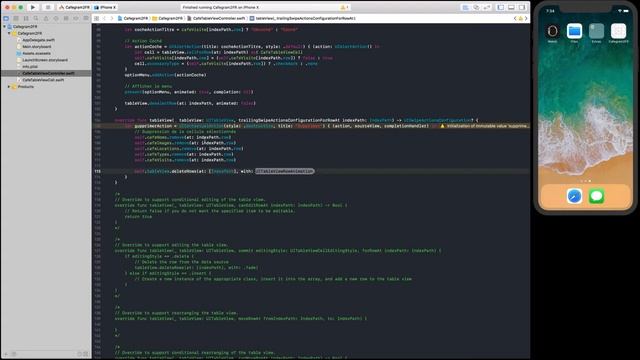Collapse the Cafegram2FR yellow group folder

(9, 33)
